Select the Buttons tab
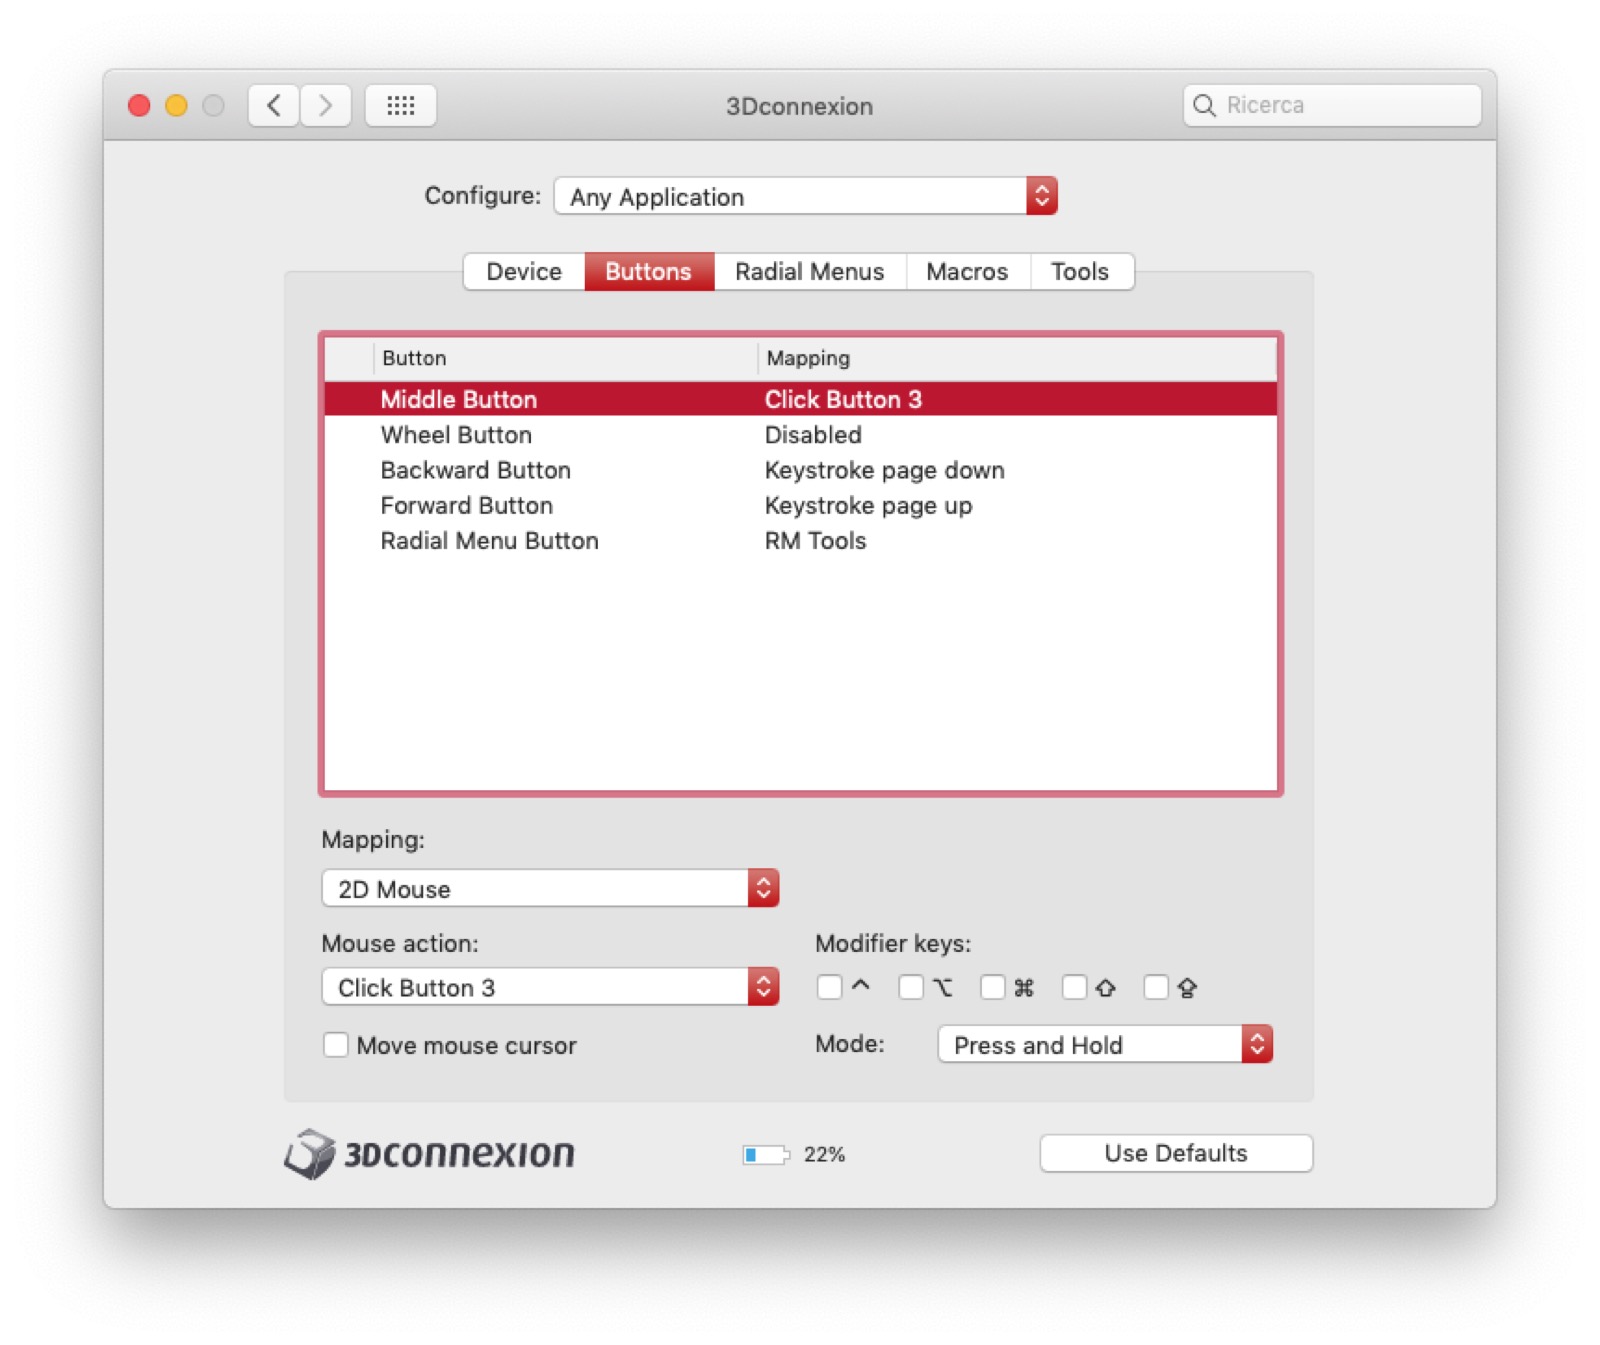Viewport: 1600px width, 1345px height. point(649,271)
